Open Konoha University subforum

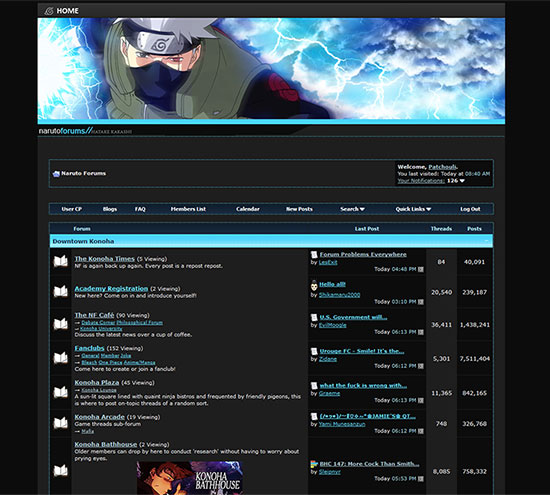click(101, 329)
